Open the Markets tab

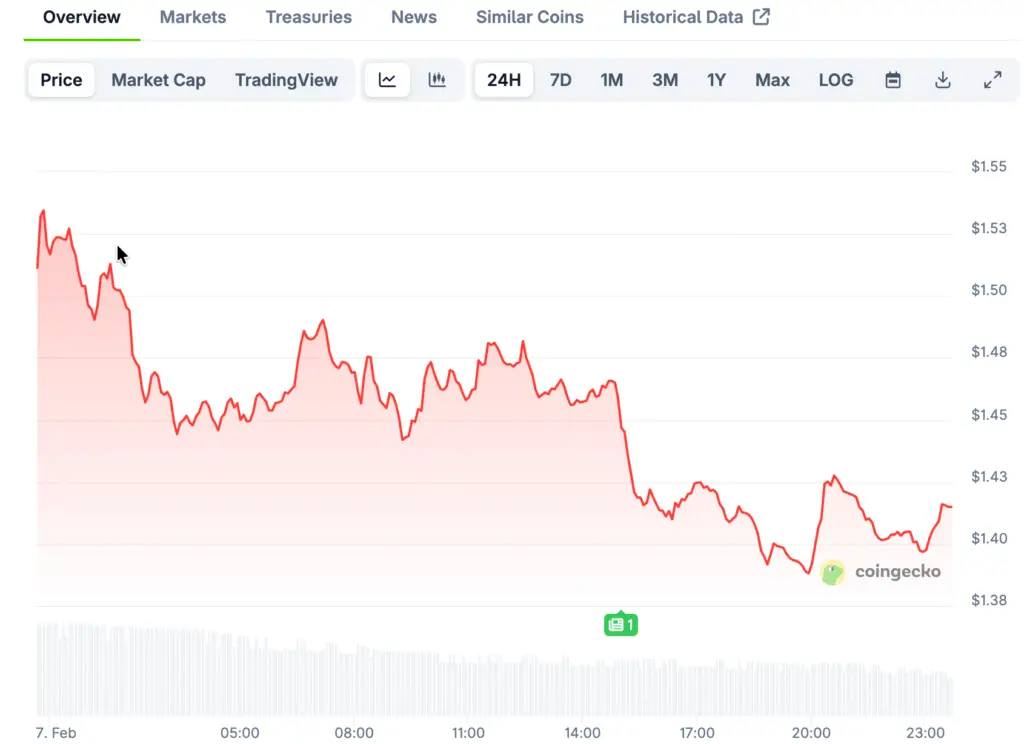193,17
